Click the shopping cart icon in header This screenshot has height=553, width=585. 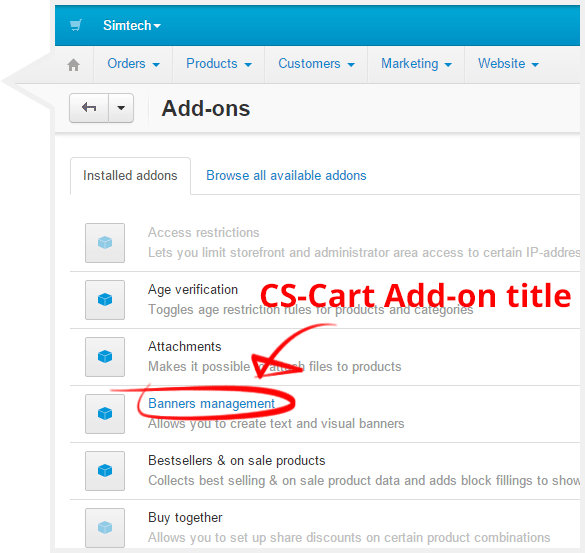(x=76, y=25)
